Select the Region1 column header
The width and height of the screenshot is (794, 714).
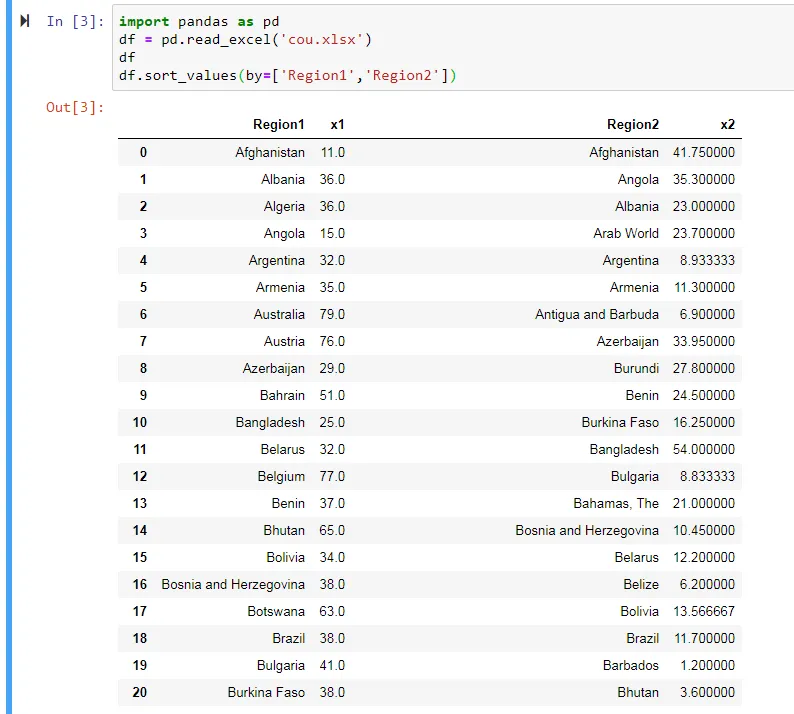pos(279,125)
